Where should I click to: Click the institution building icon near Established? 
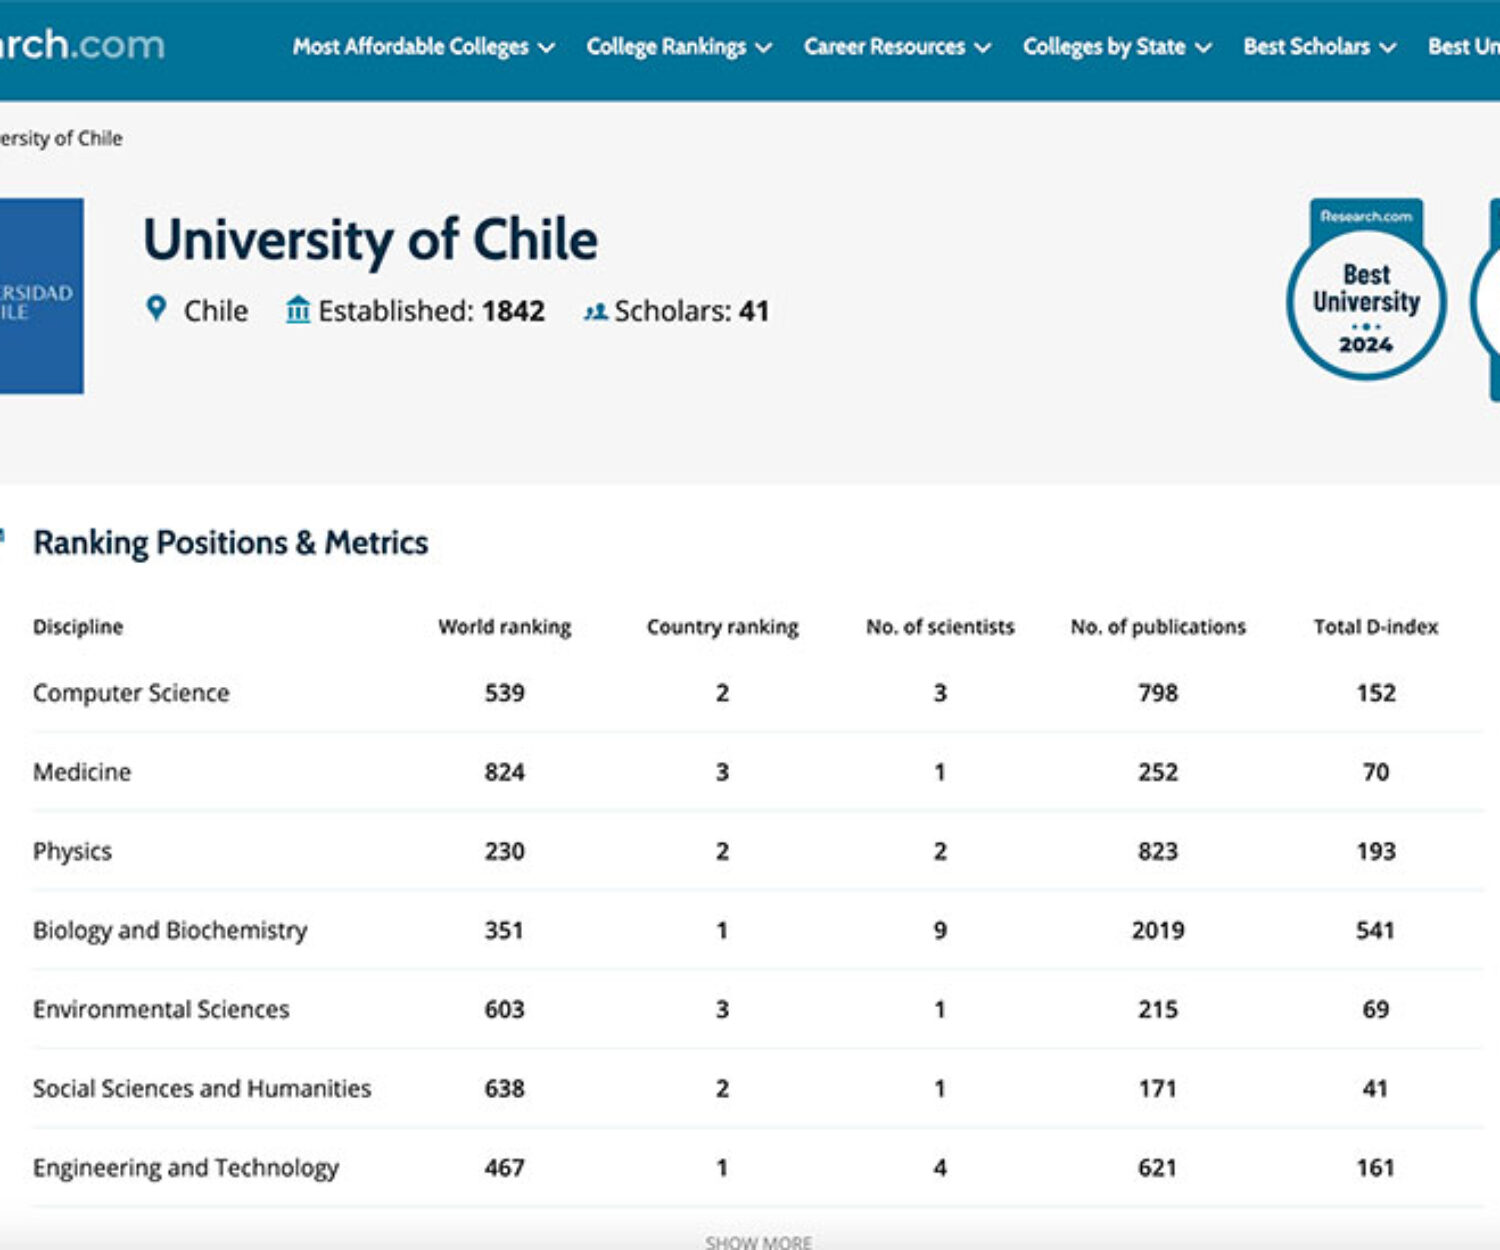[x=297, y=310]
